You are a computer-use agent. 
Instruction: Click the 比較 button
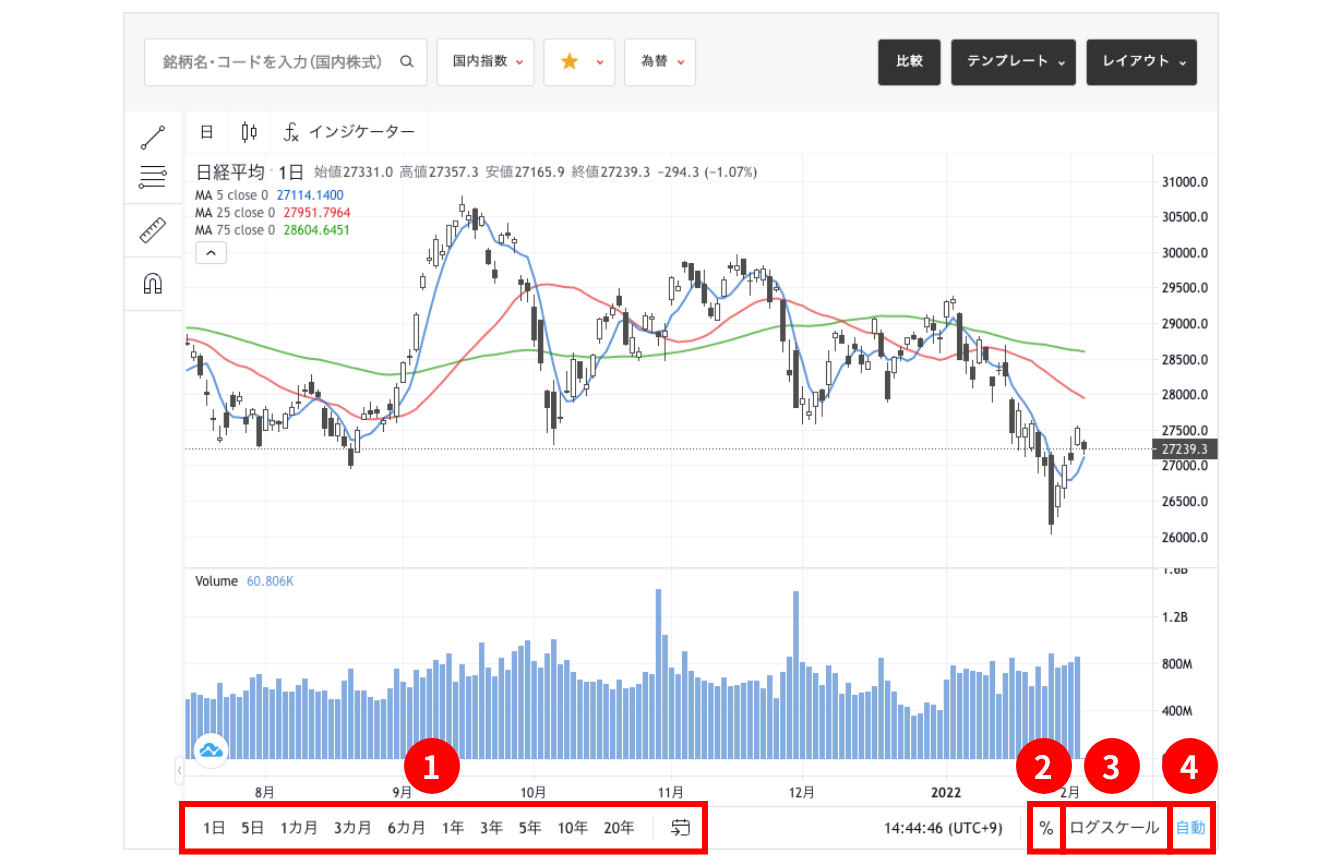909,61
